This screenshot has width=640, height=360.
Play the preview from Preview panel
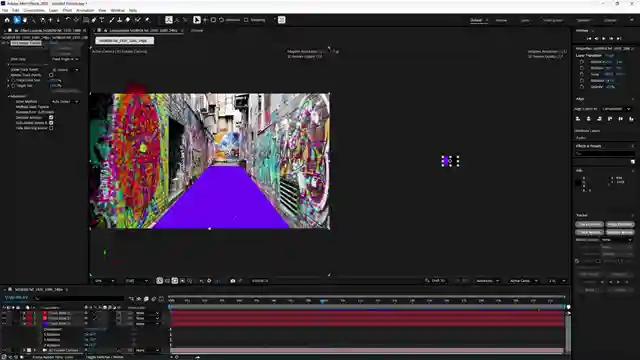[x=604, y=38]
